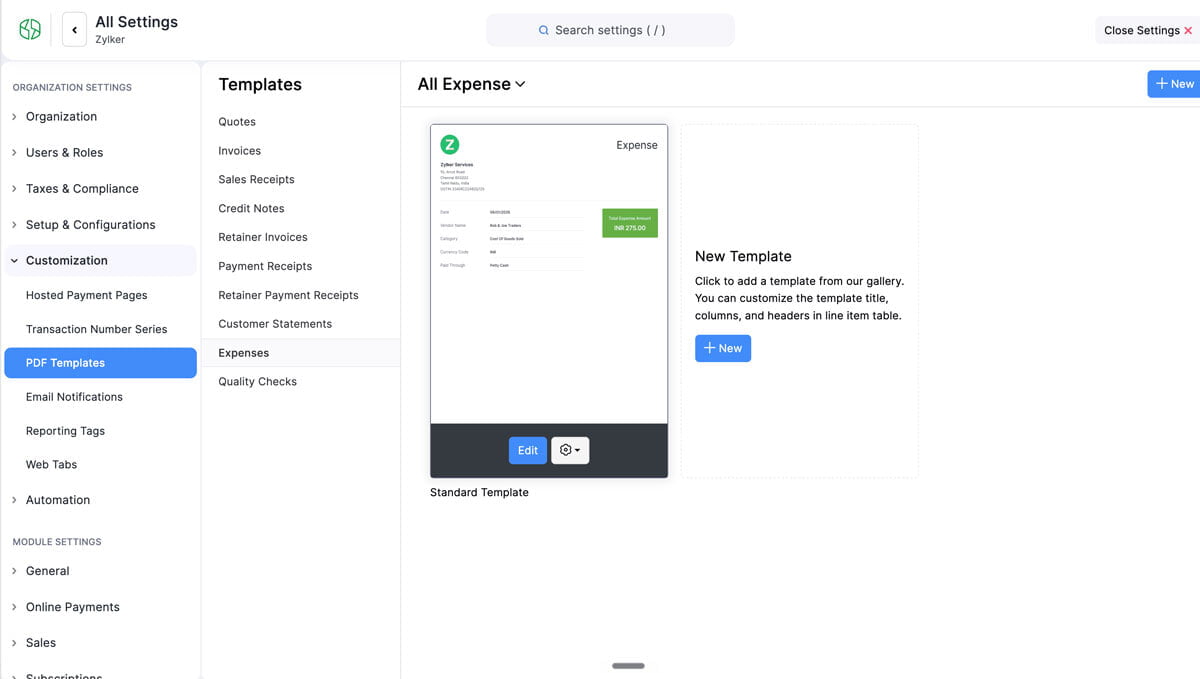The image size is (1200, 679).
Task: Select Retainer Payment Receipts templates
Action: [x=288, y=295]
